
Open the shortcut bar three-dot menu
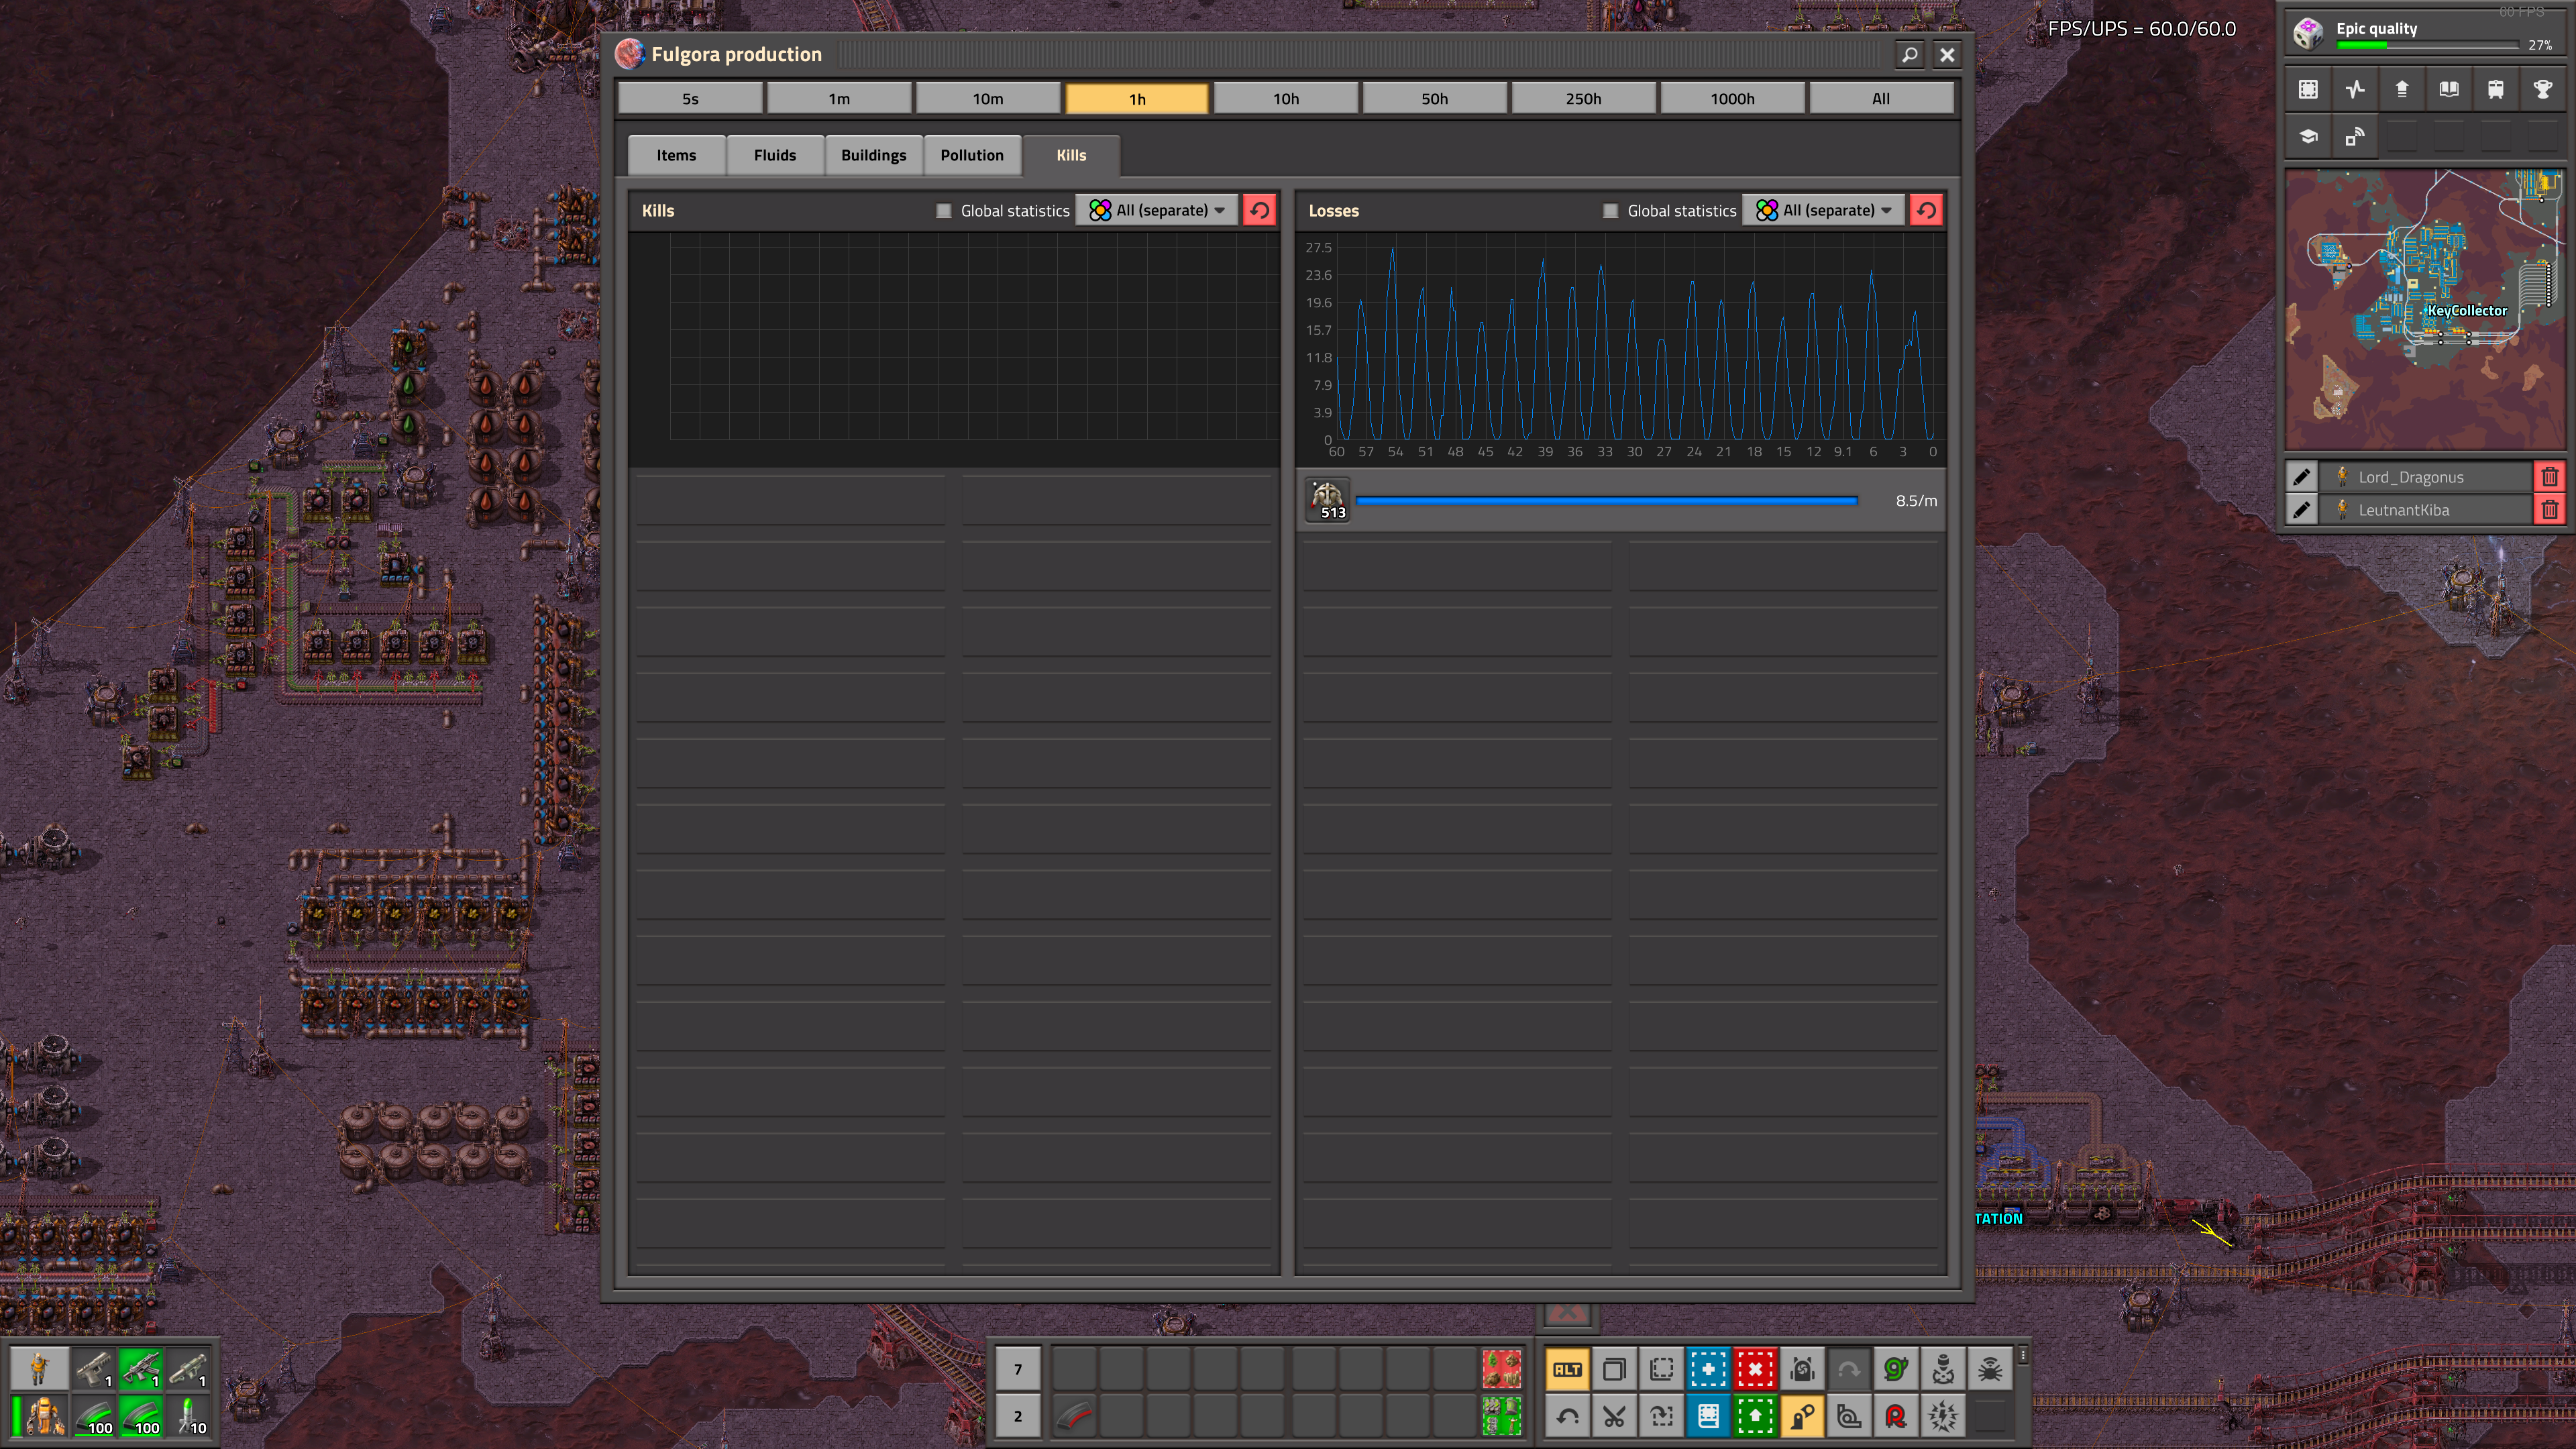point(2022,1356)
